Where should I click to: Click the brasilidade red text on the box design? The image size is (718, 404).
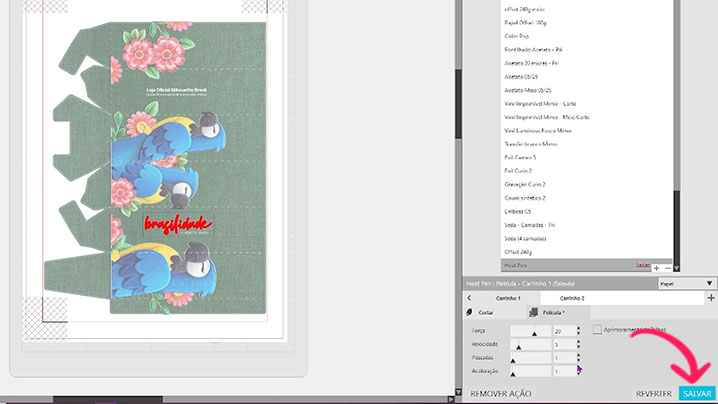(x=178, y=224)
